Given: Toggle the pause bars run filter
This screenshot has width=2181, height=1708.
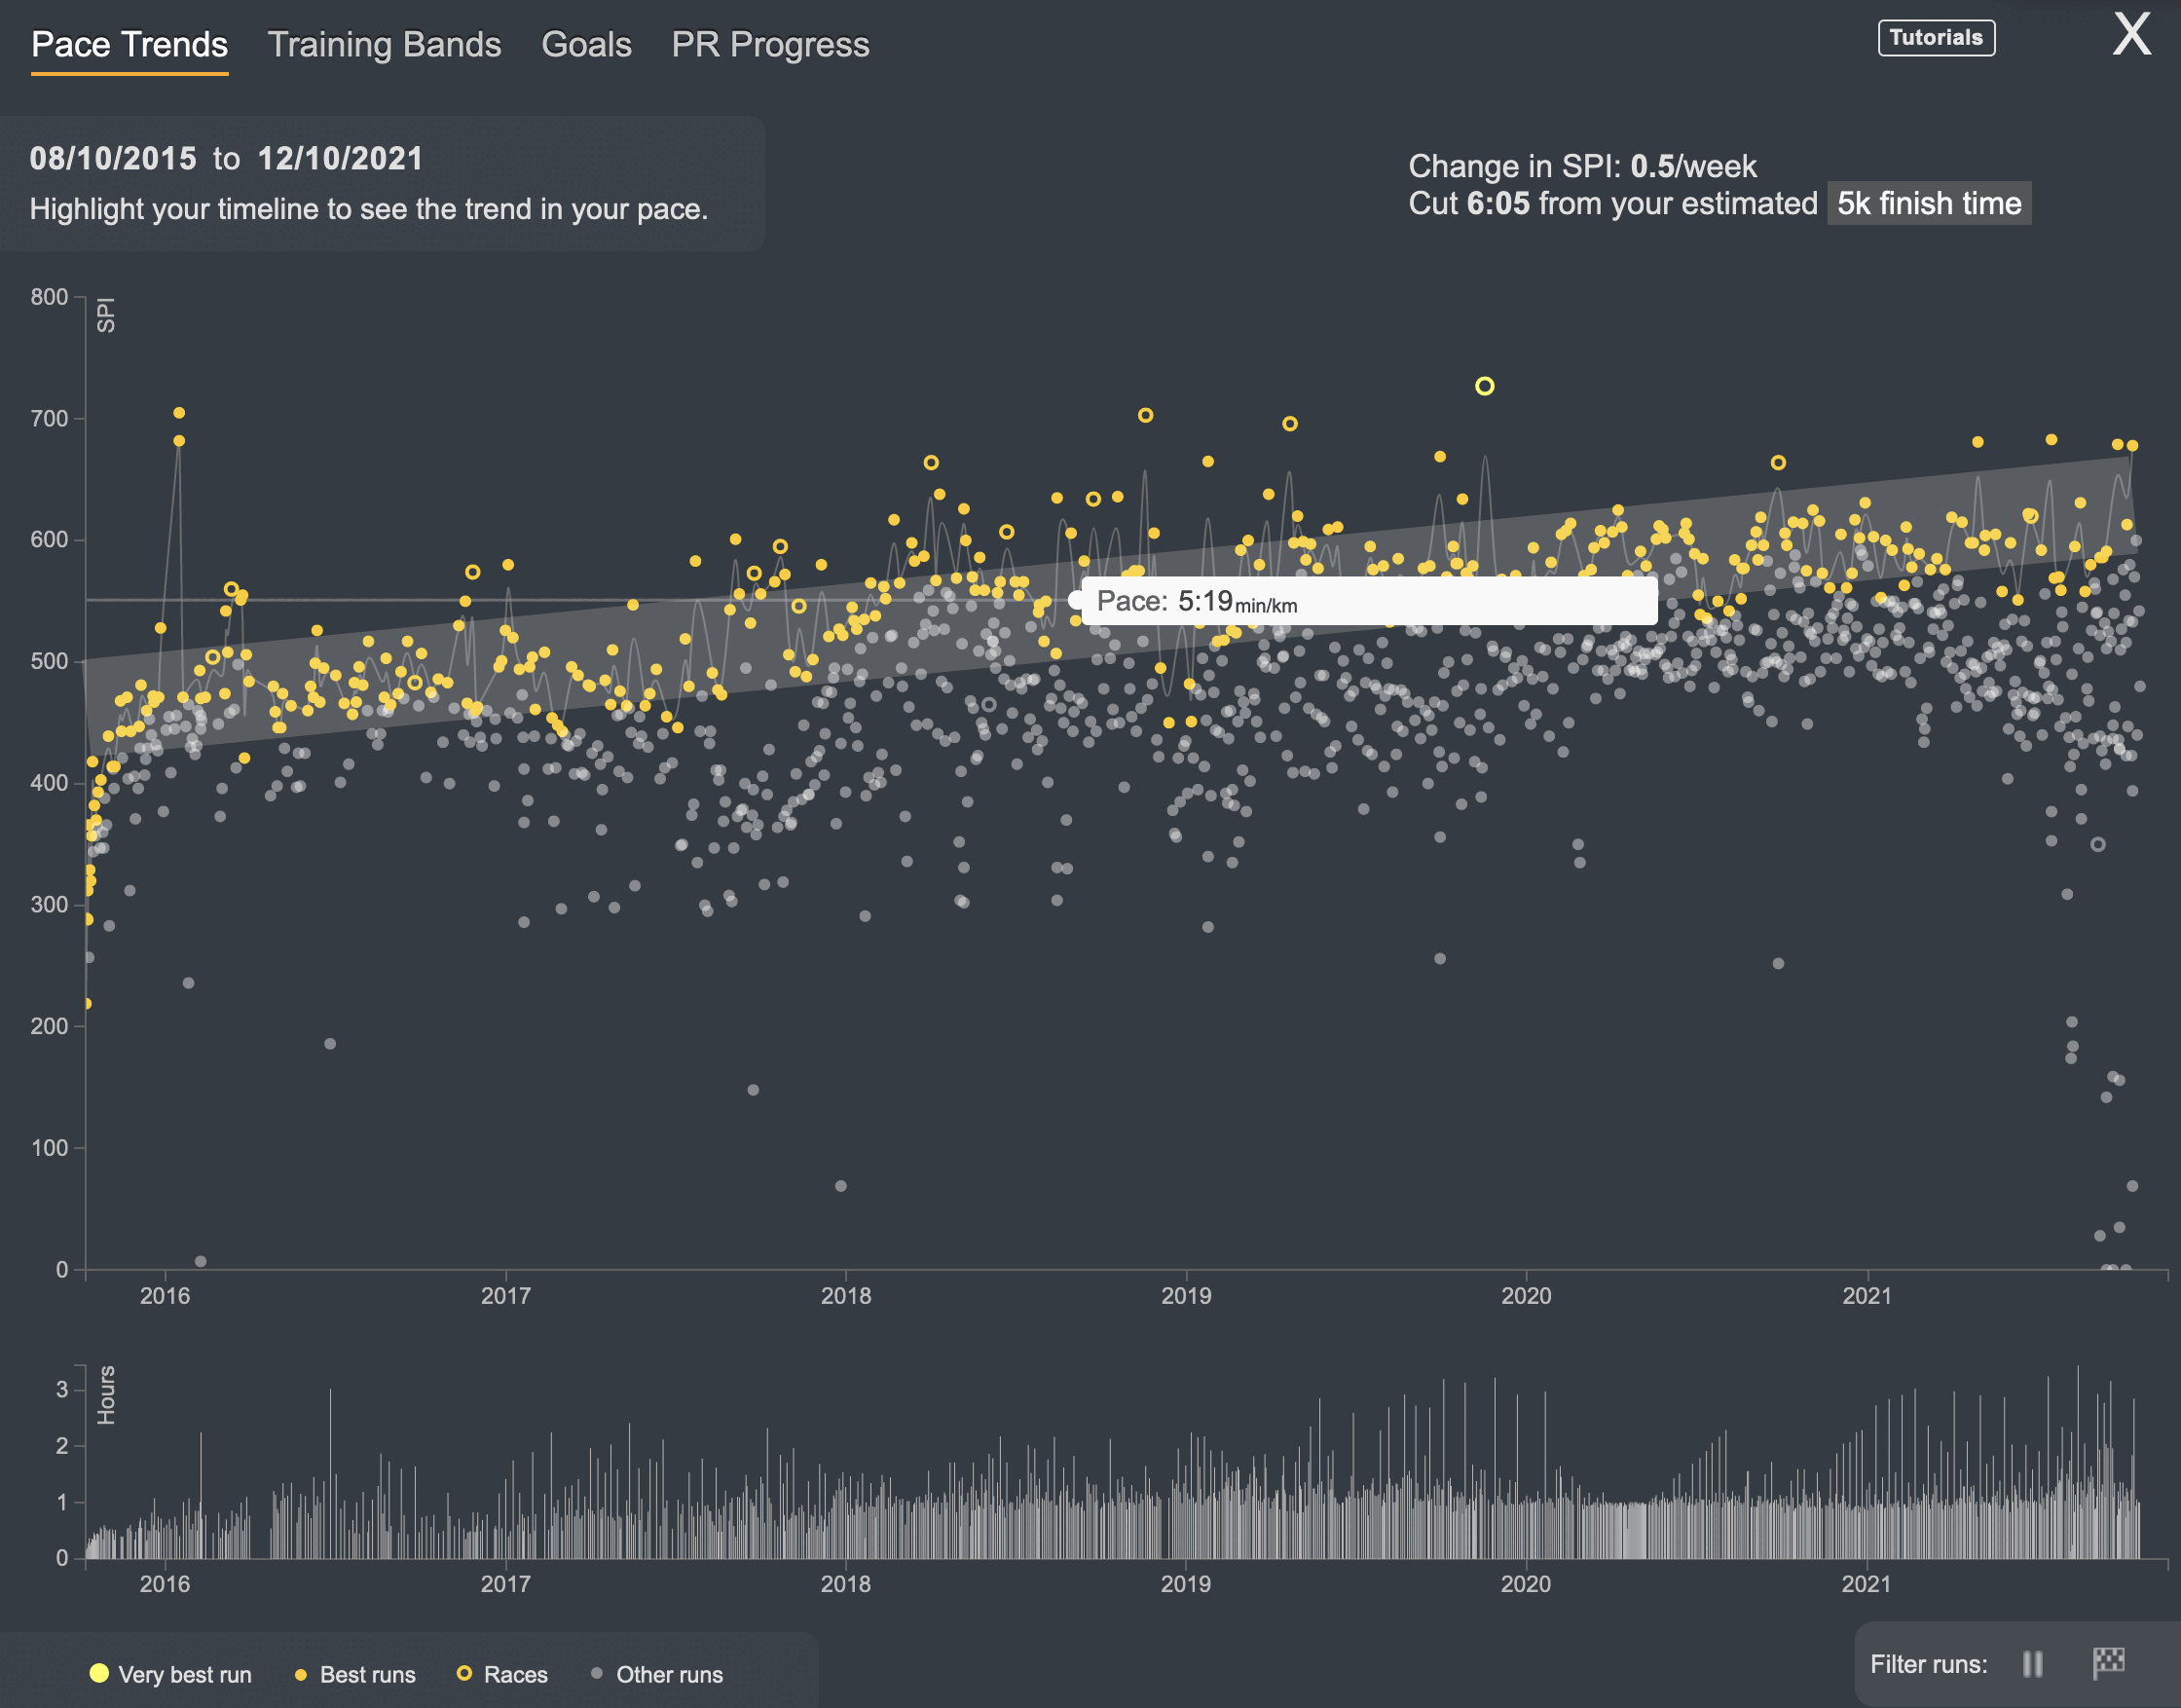Looking at the screenshot, I should point(2032,1663).
